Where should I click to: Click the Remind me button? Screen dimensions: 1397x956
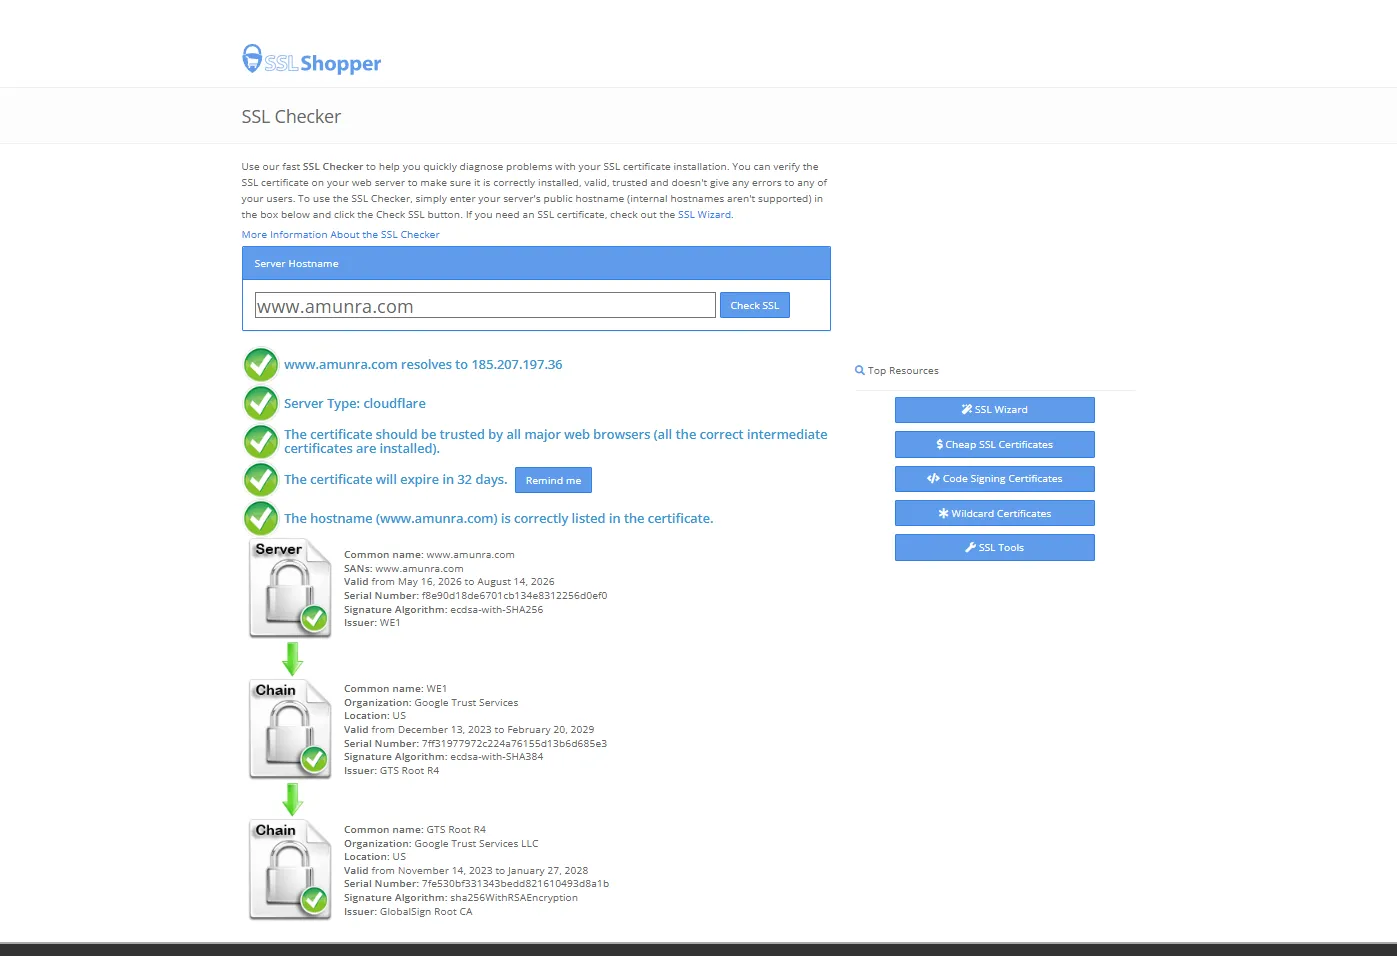tap(553, 480)
